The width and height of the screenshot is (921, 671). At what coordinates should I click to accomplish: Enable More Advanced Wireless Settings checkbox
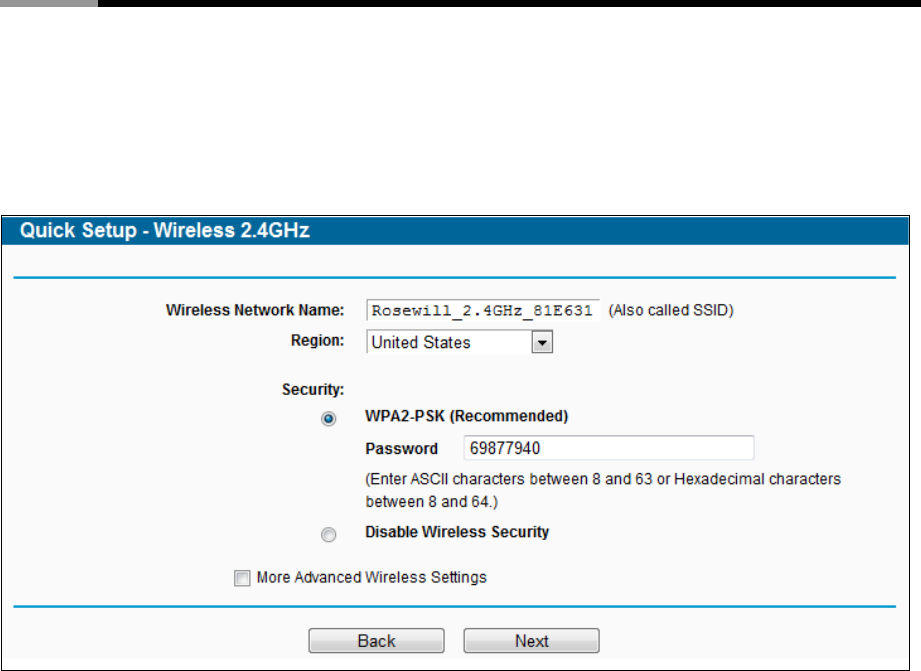[x=242, y=578]
